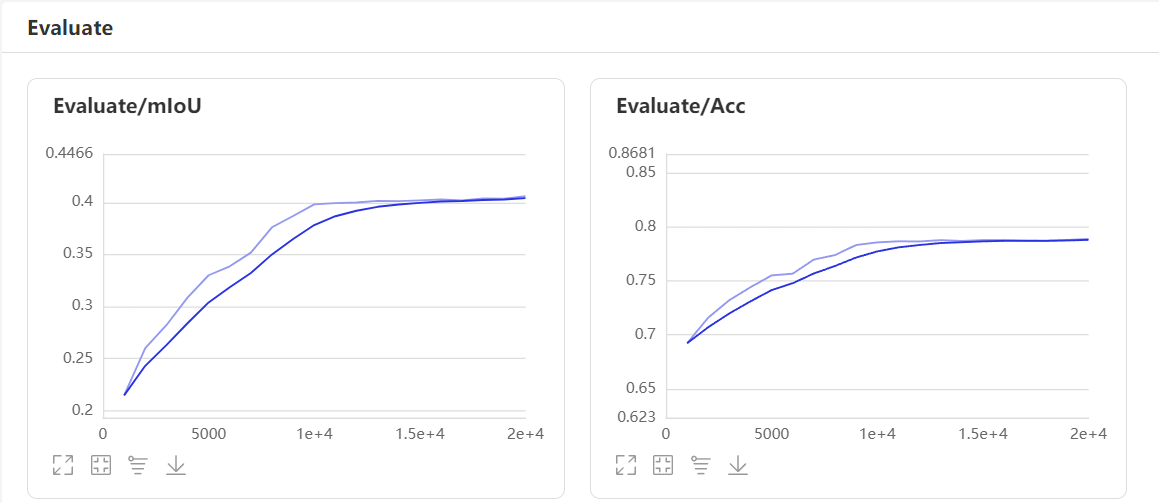Download the Evaluate/Acc chart data
The width and height of the screenshot is (1159, 503).
point(738,465)
